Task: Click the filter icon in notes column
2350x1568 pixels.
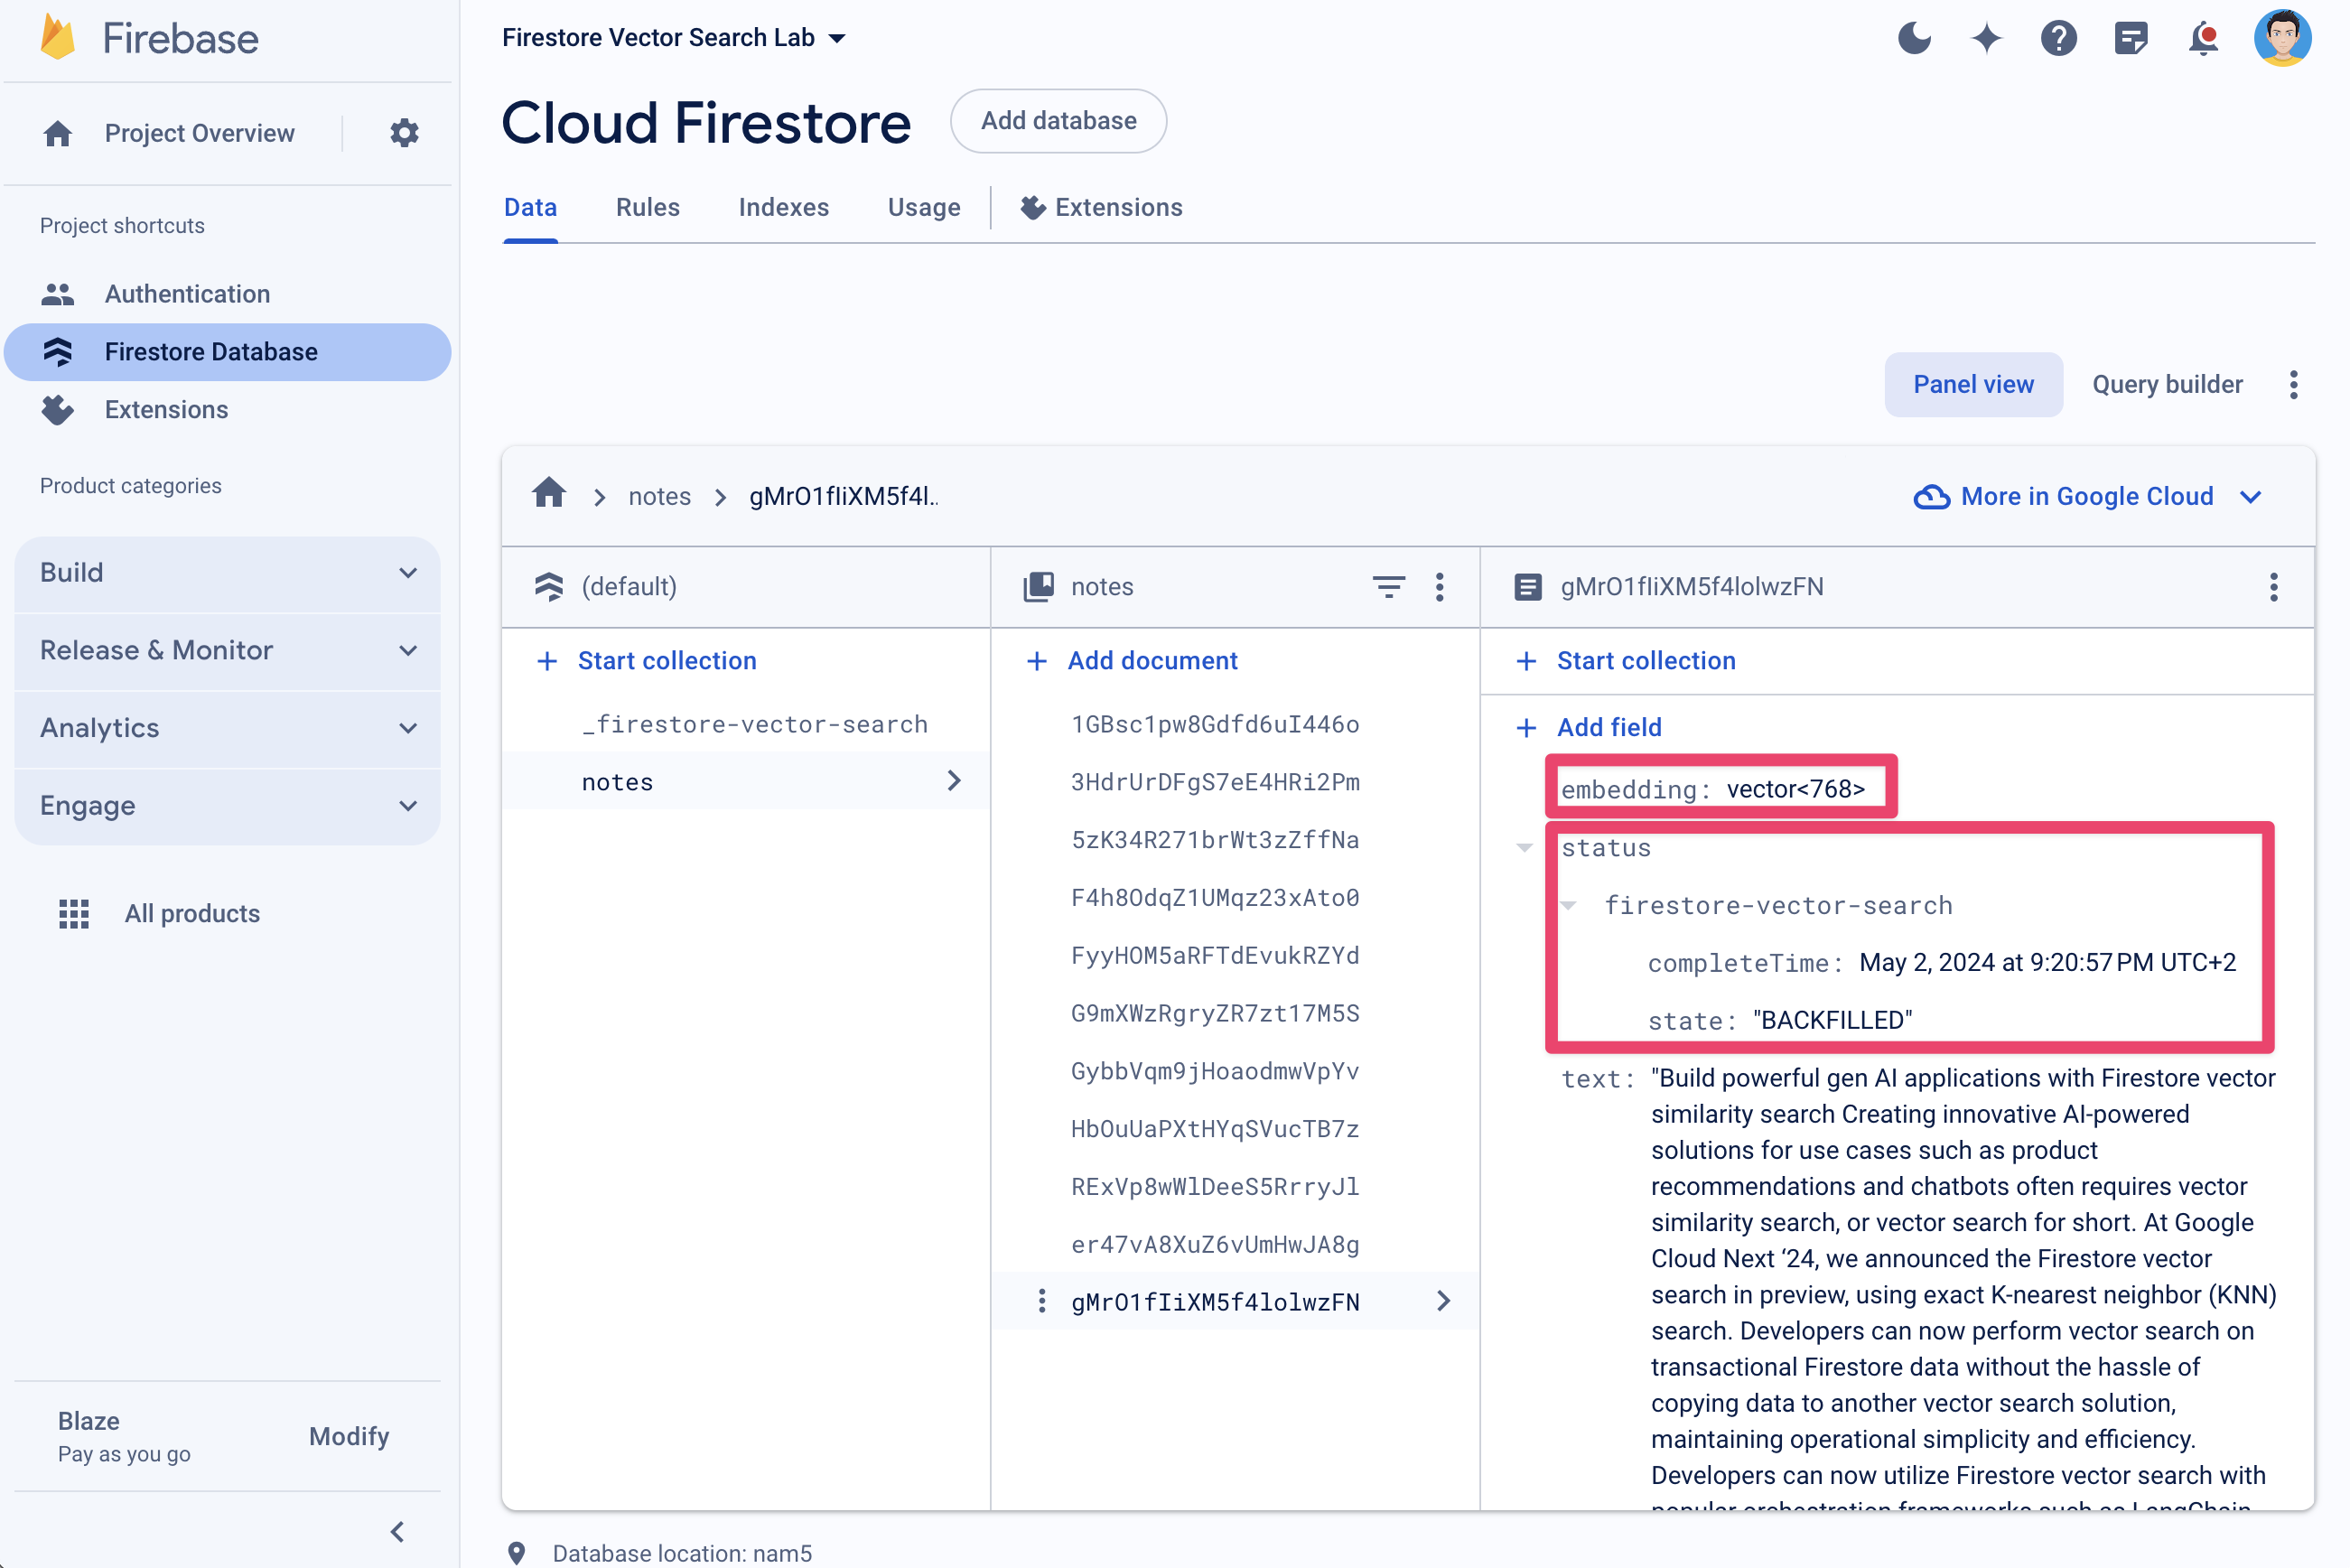Action: 1389,586
